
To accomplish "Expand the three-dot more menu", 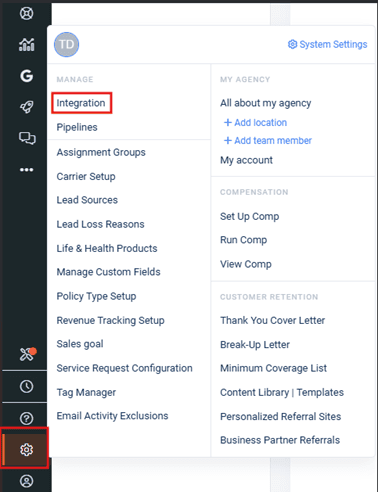I will (x=26, y=170).
